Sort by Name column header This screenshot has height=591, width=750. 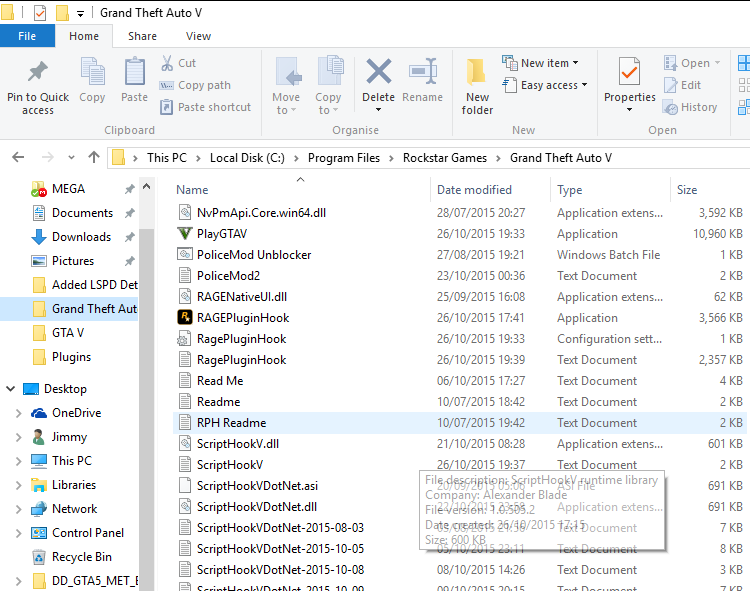click(x=192, y=190)
